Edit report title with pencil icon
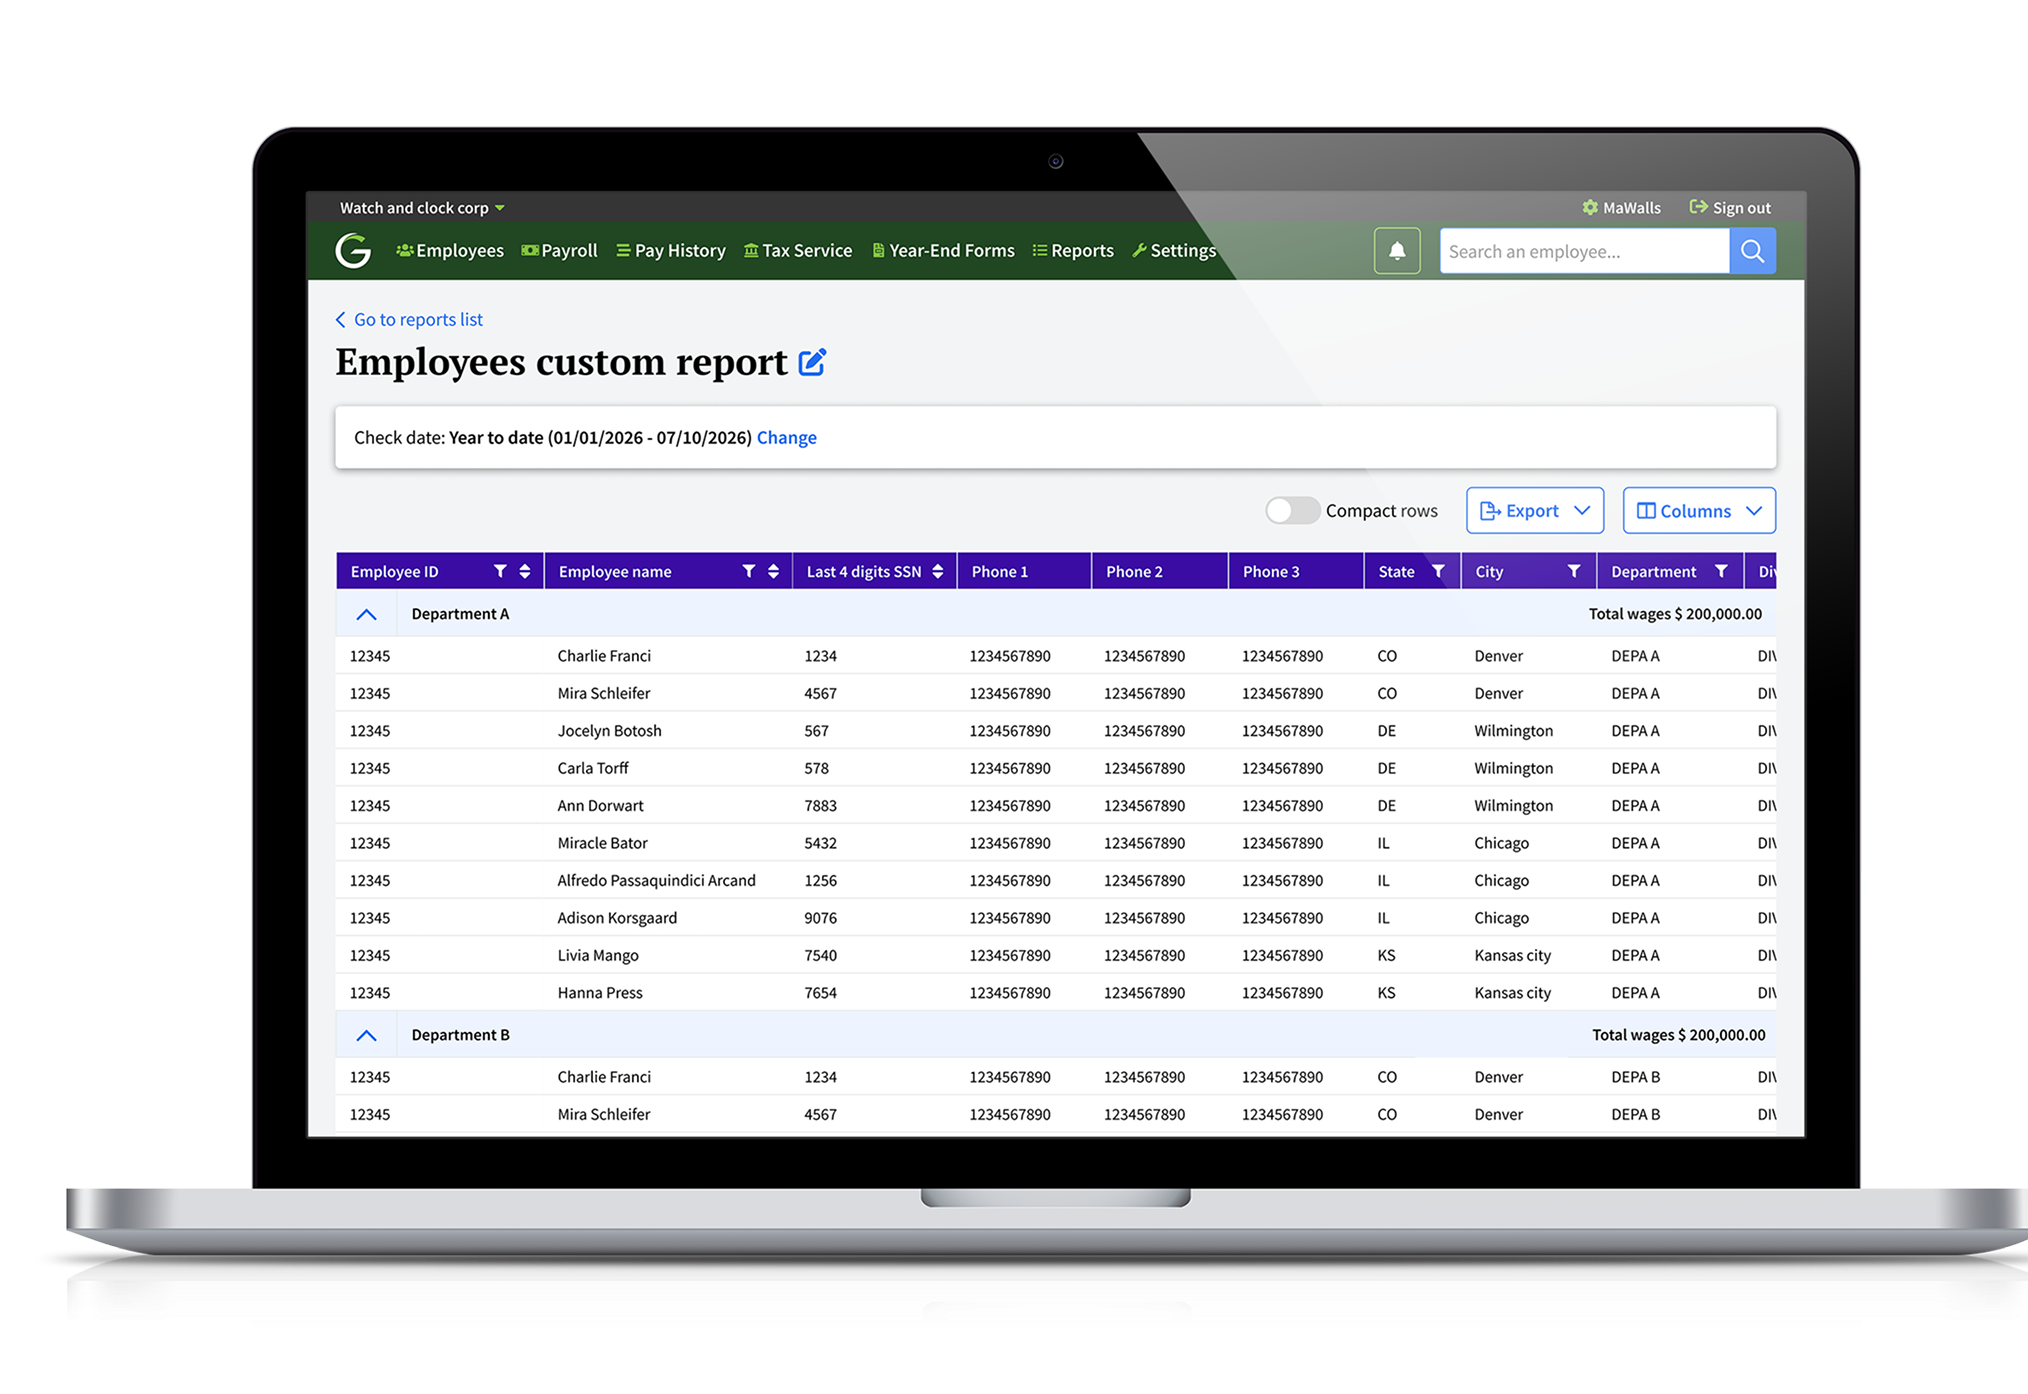The height and width of the screenshot is (1394, 2028). point(812,362)
